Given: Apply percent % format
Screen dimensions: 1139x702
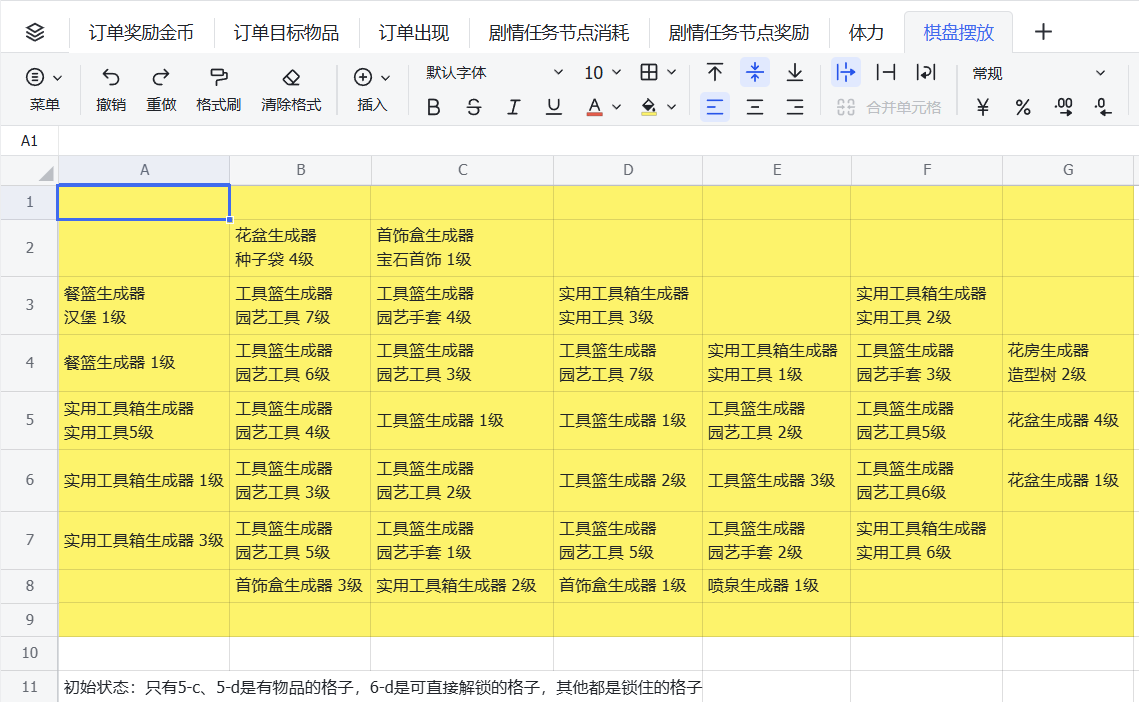Looking at the screenshot, I should [1023, 108].
